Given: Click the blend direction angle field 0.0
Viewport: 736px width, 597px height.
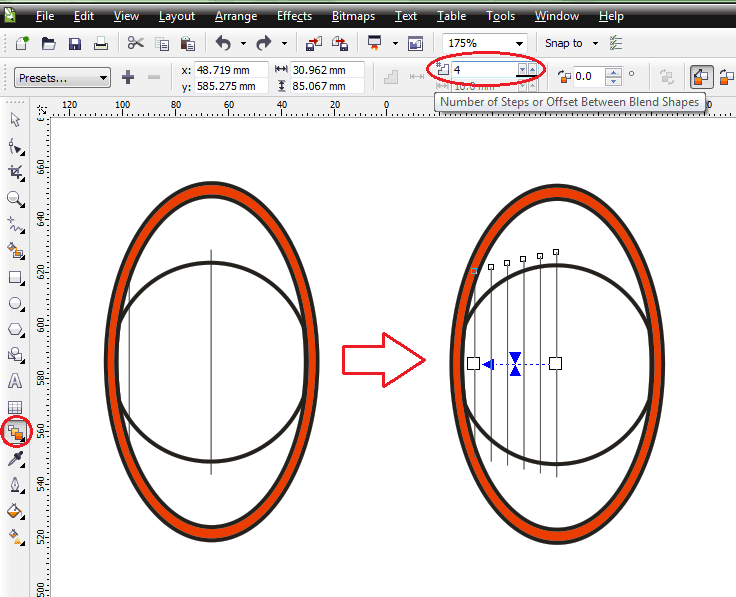Looking at the screenshot, I should click(x=589, y=77).
